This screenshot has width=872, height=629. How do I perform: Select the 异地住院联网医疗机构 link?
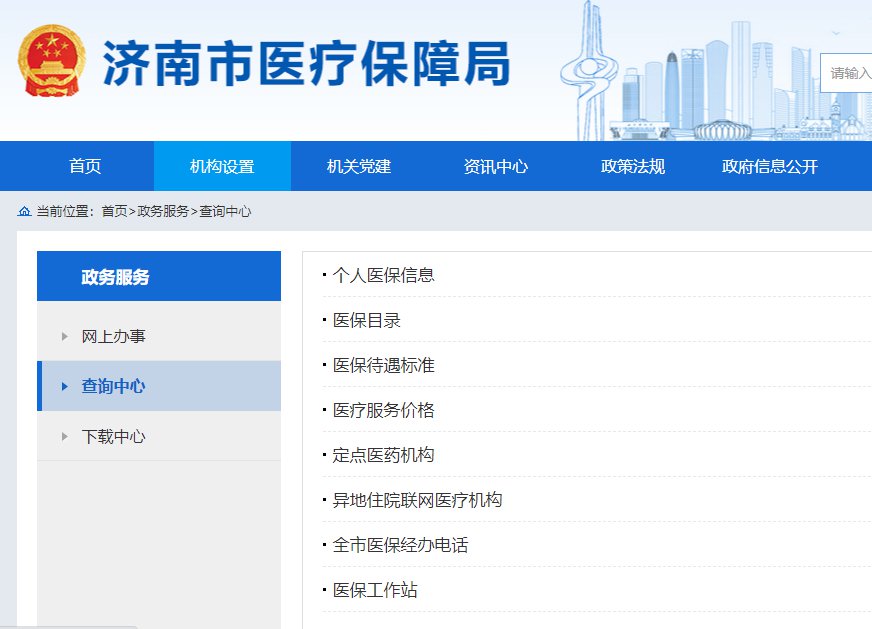[x=417, y=500]
